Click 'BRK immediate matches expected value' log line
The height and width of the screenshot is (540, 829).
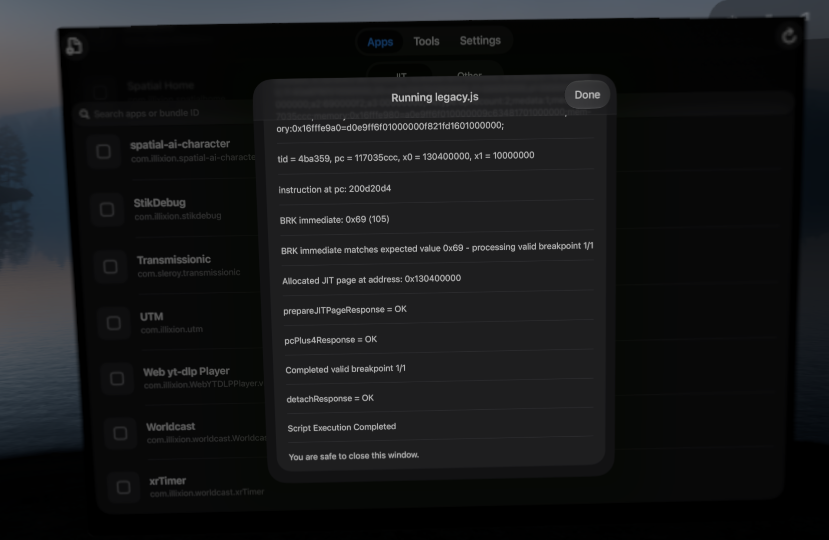pos(437,248)
